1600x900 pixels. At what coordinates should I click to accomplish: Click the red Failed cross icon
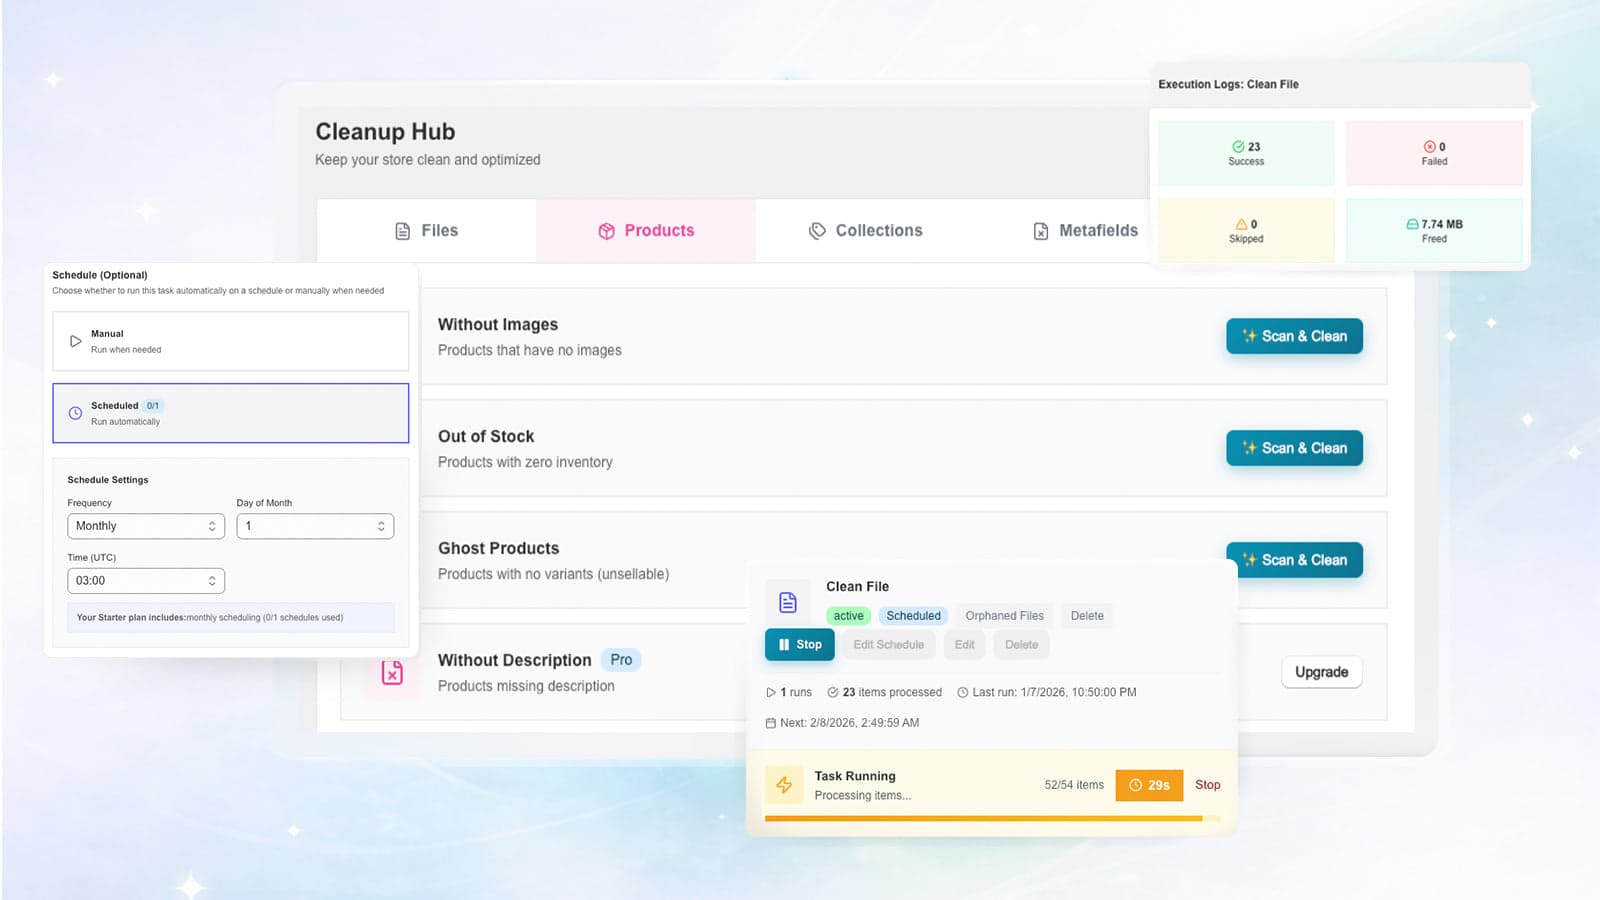click(1429, 146)
